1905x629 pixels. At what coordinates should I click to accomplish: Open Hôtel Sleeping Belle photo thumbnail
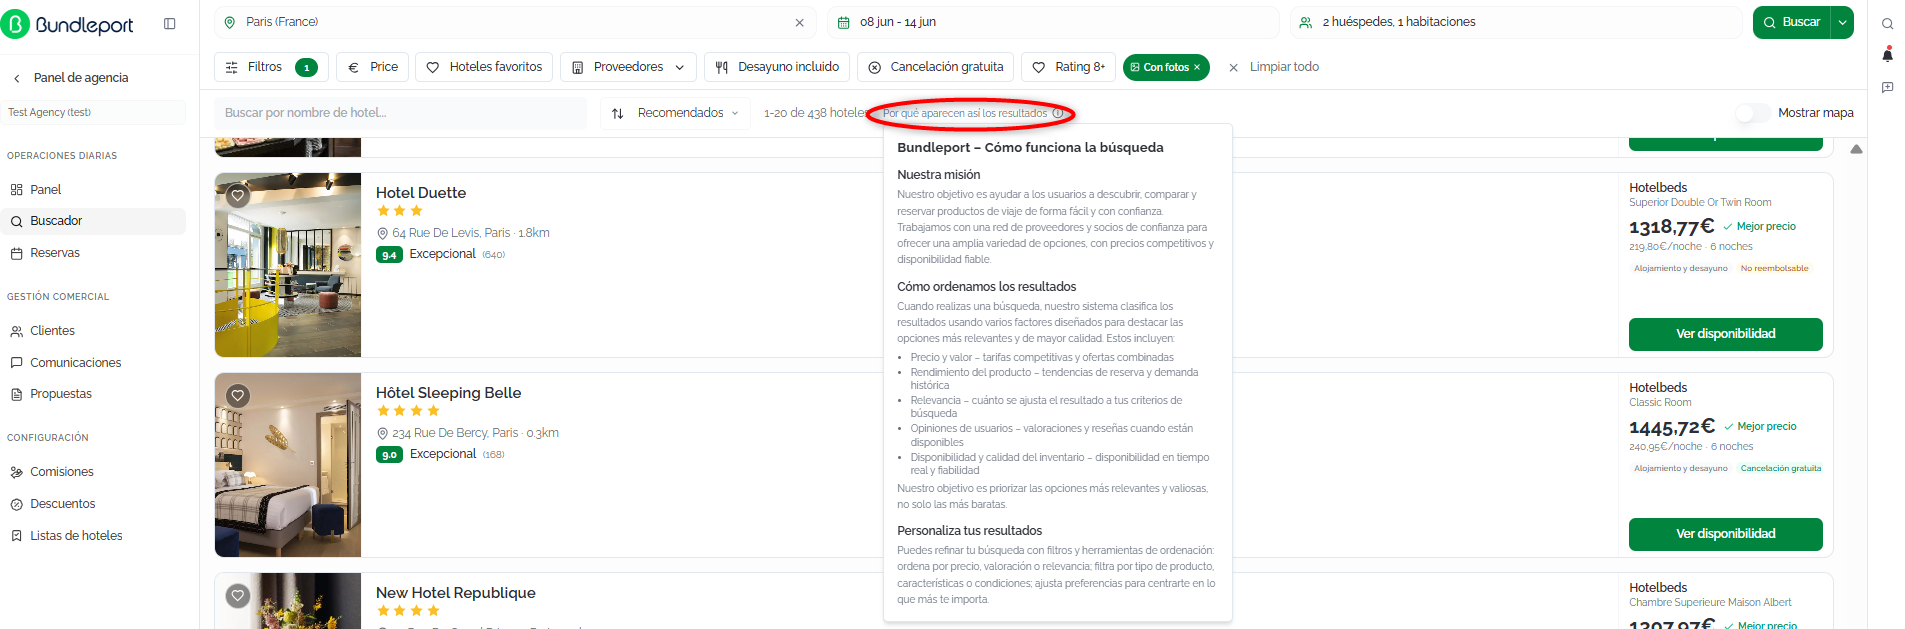click(x=288, y=465)
